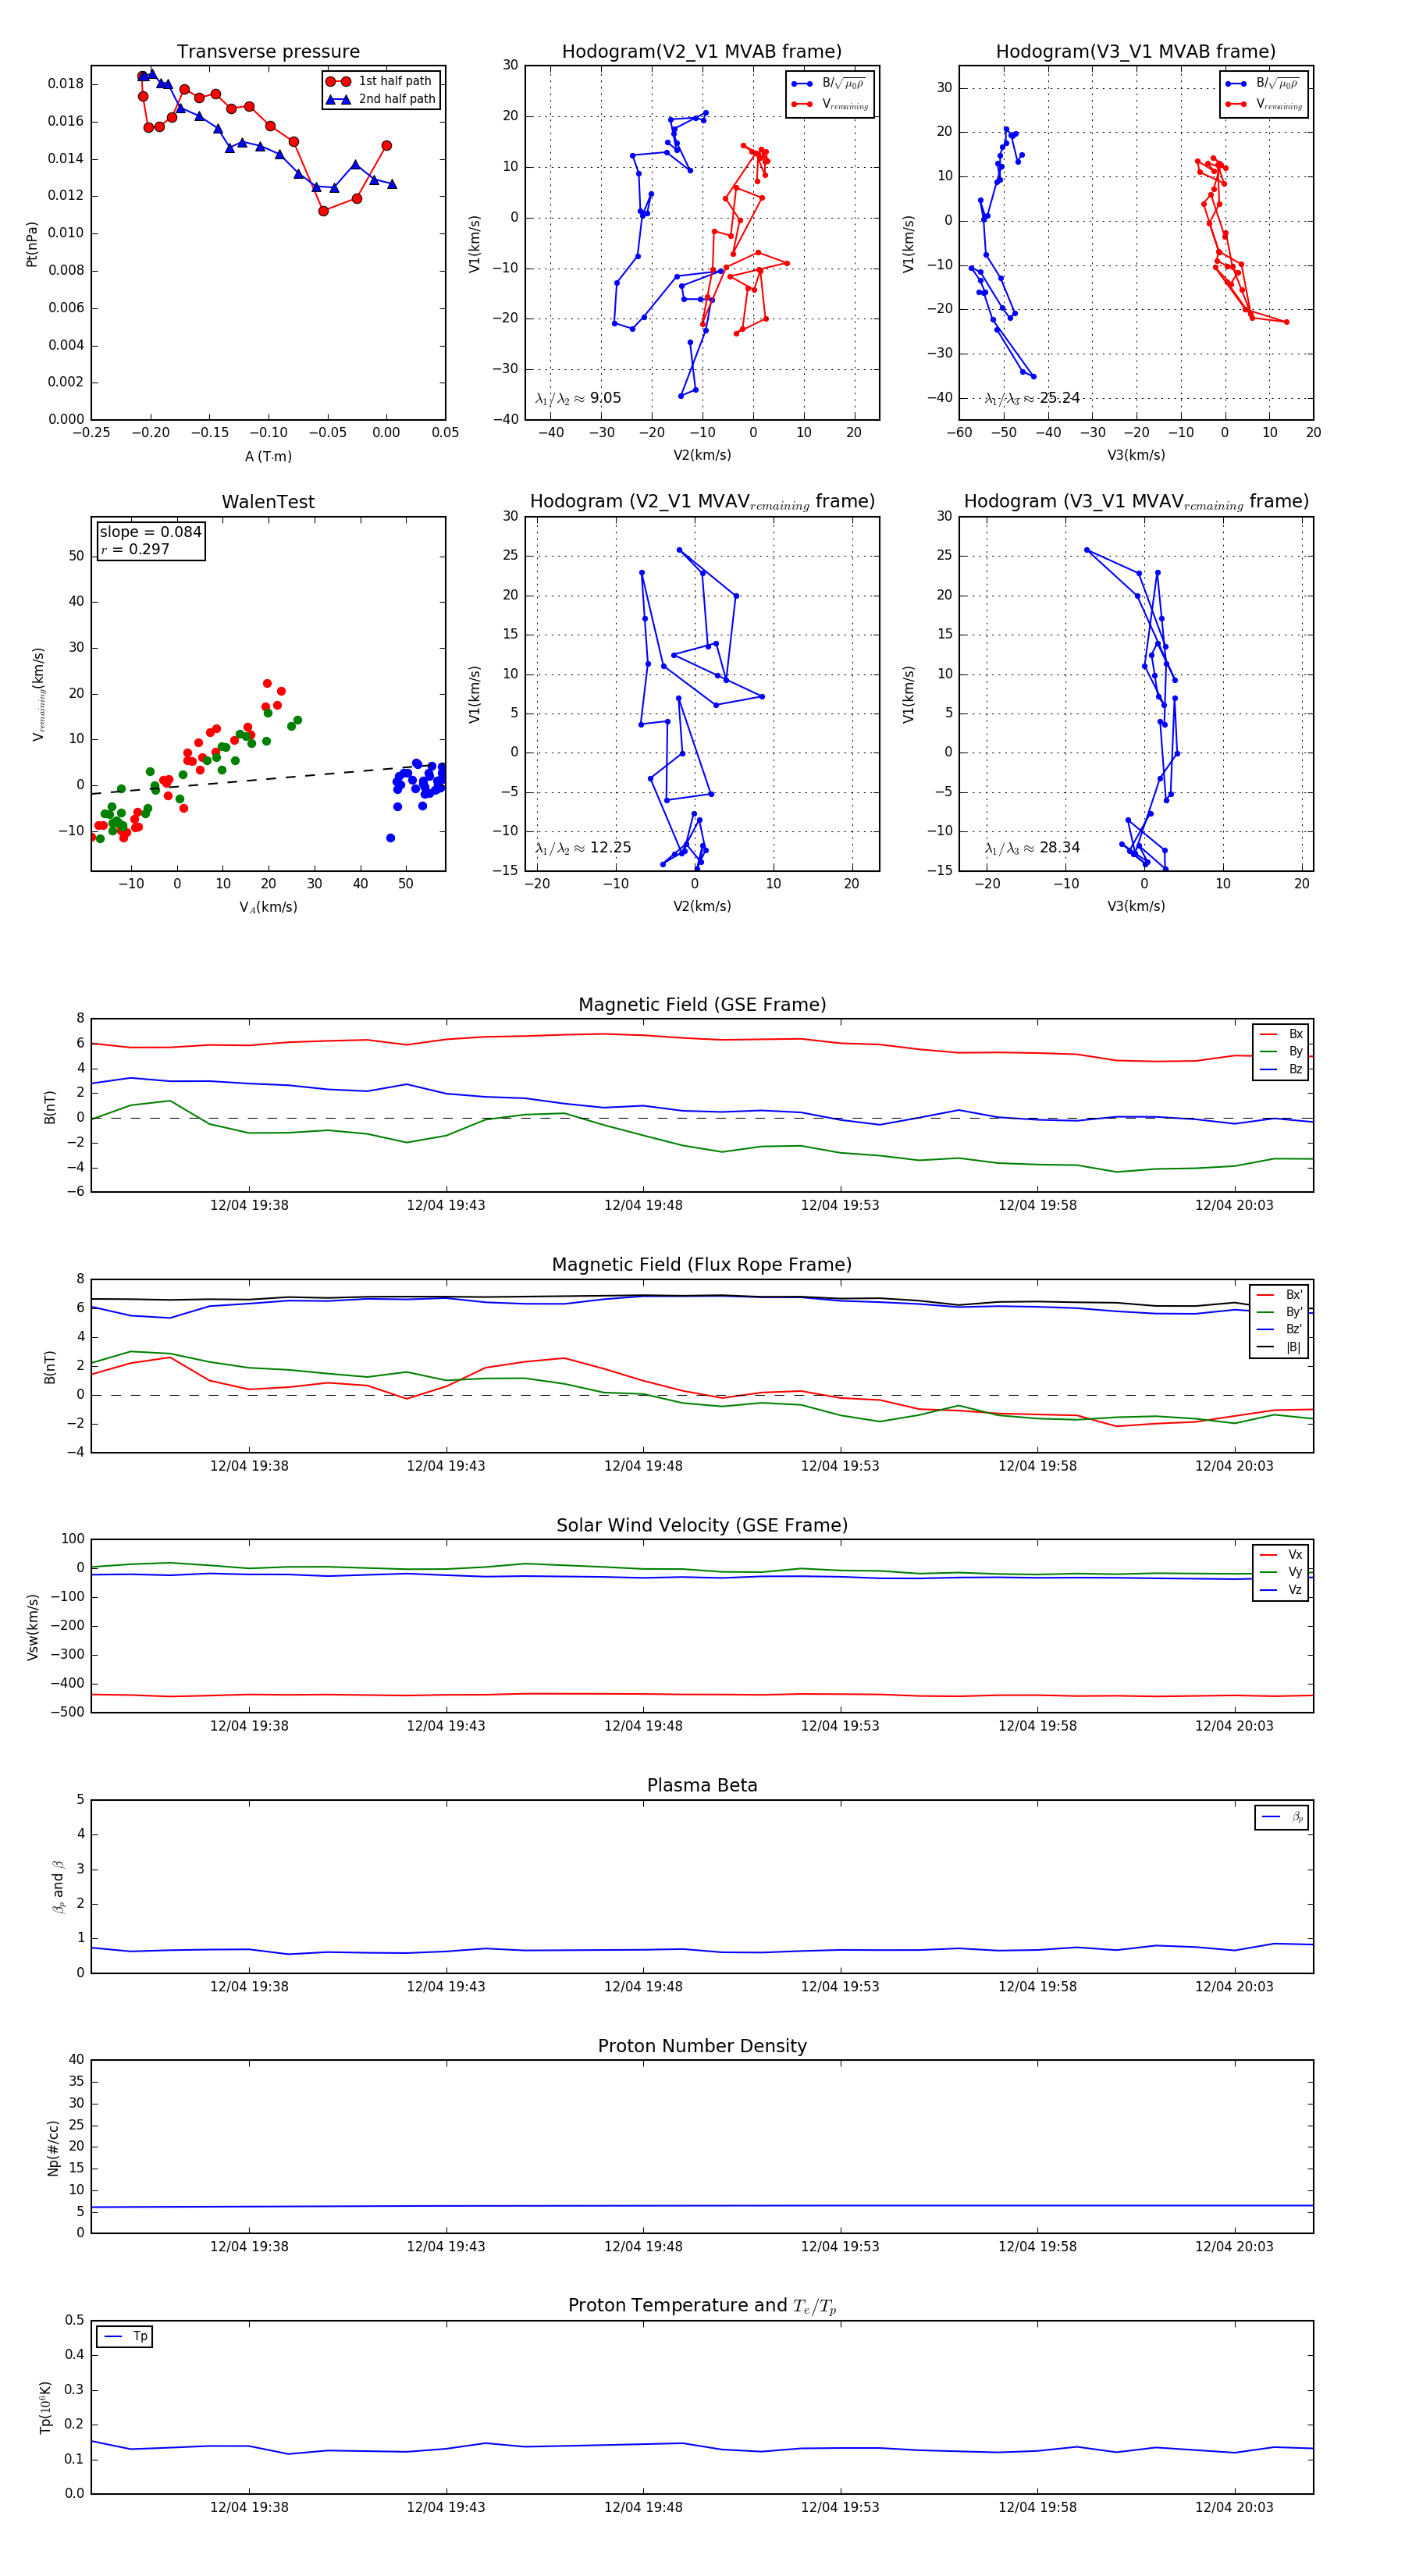Click '12/04 19:48' tick under Solar Wind Velocity plot

[643, 1726]
